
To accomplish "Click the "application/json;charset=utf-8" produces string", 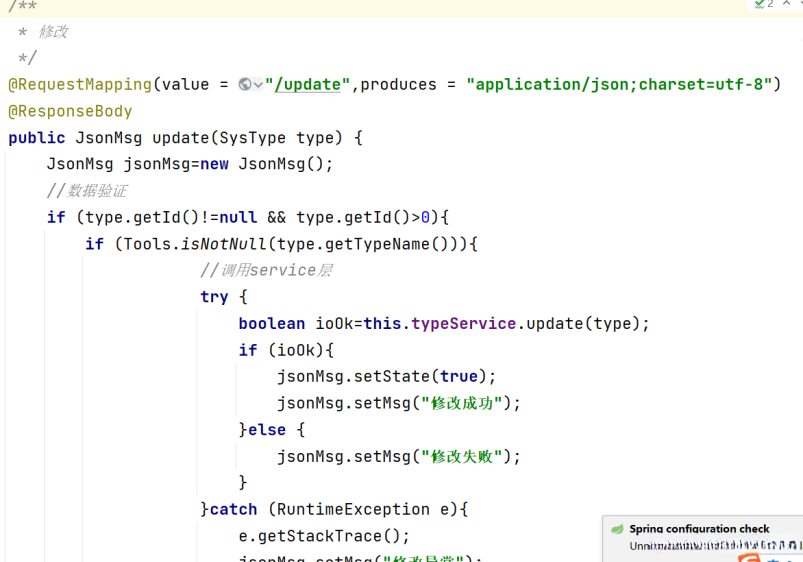I will [x=620, y=85].
